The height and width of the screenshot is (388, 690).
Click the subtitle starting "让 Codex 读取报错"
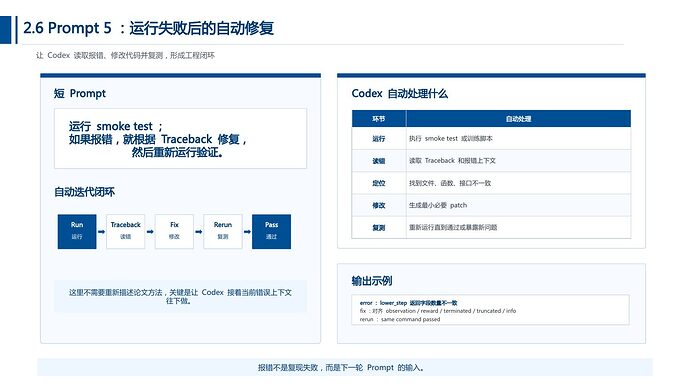pos(125,55)
